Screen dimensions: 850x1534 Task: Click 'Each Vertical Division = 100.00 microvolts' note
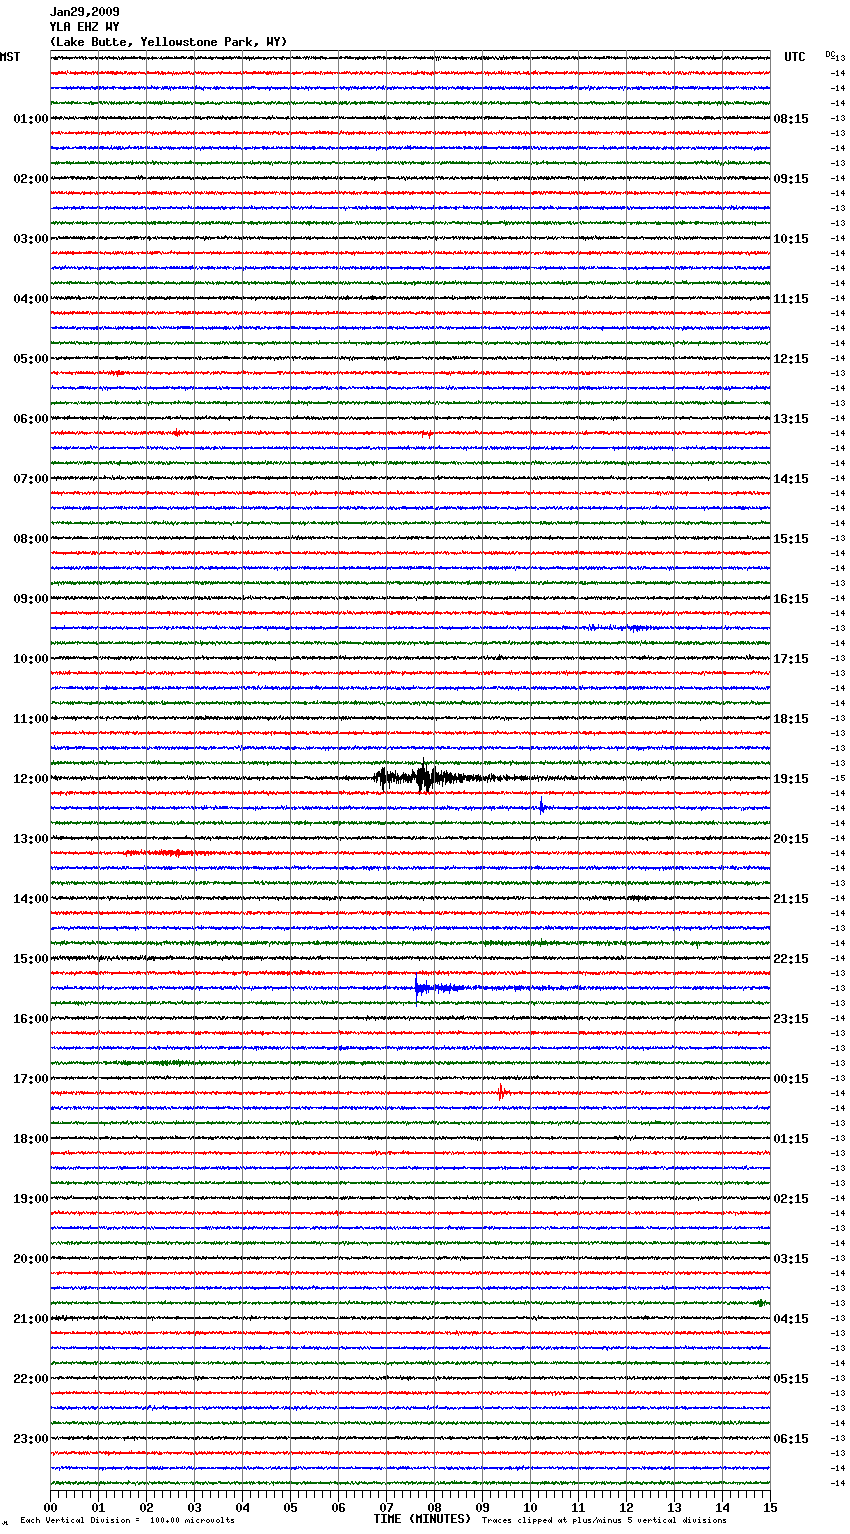(x=127, y=1520)
